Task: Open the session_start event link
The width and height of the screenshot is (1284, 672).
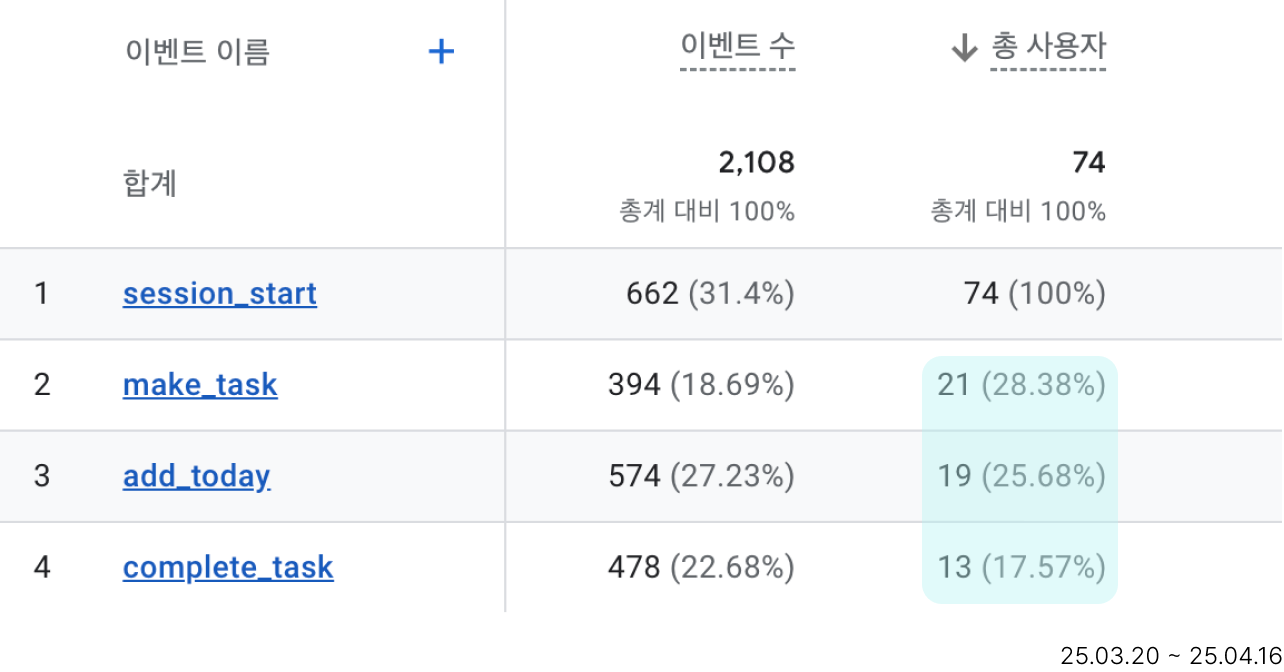Action: click(220, 294)
